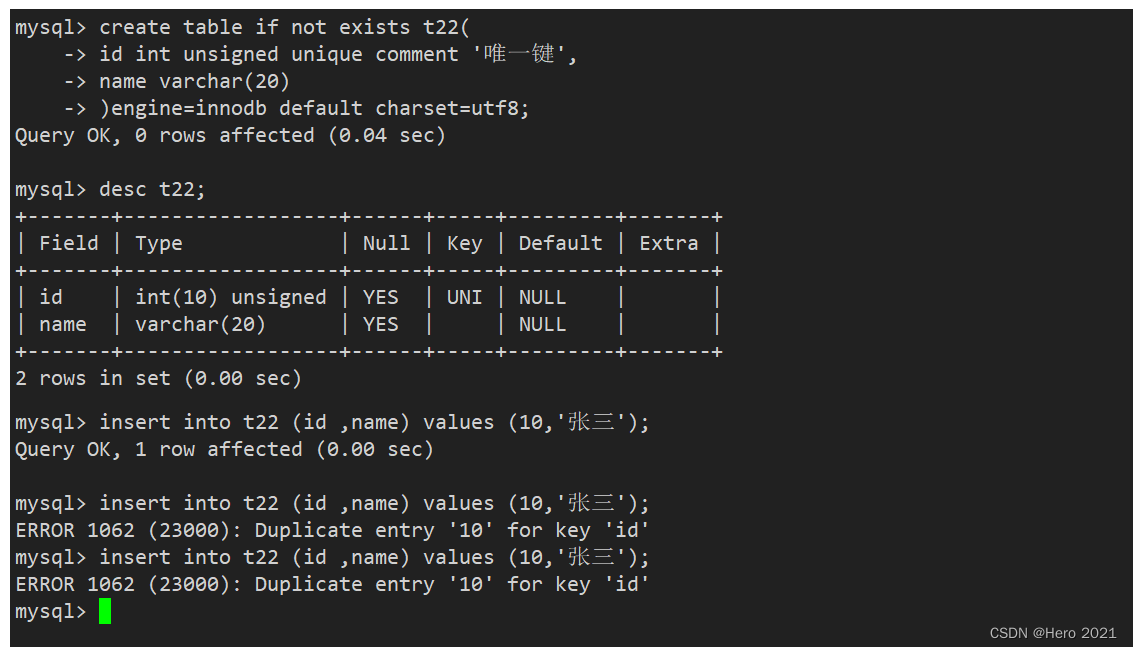Select the Field column header

[x=69, y=243]
